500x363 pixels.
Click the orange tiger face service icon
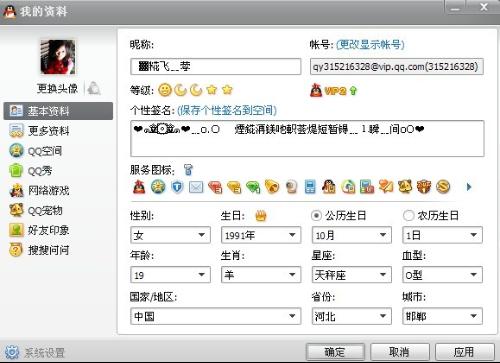pyautogui.click(x=424, y=187)
